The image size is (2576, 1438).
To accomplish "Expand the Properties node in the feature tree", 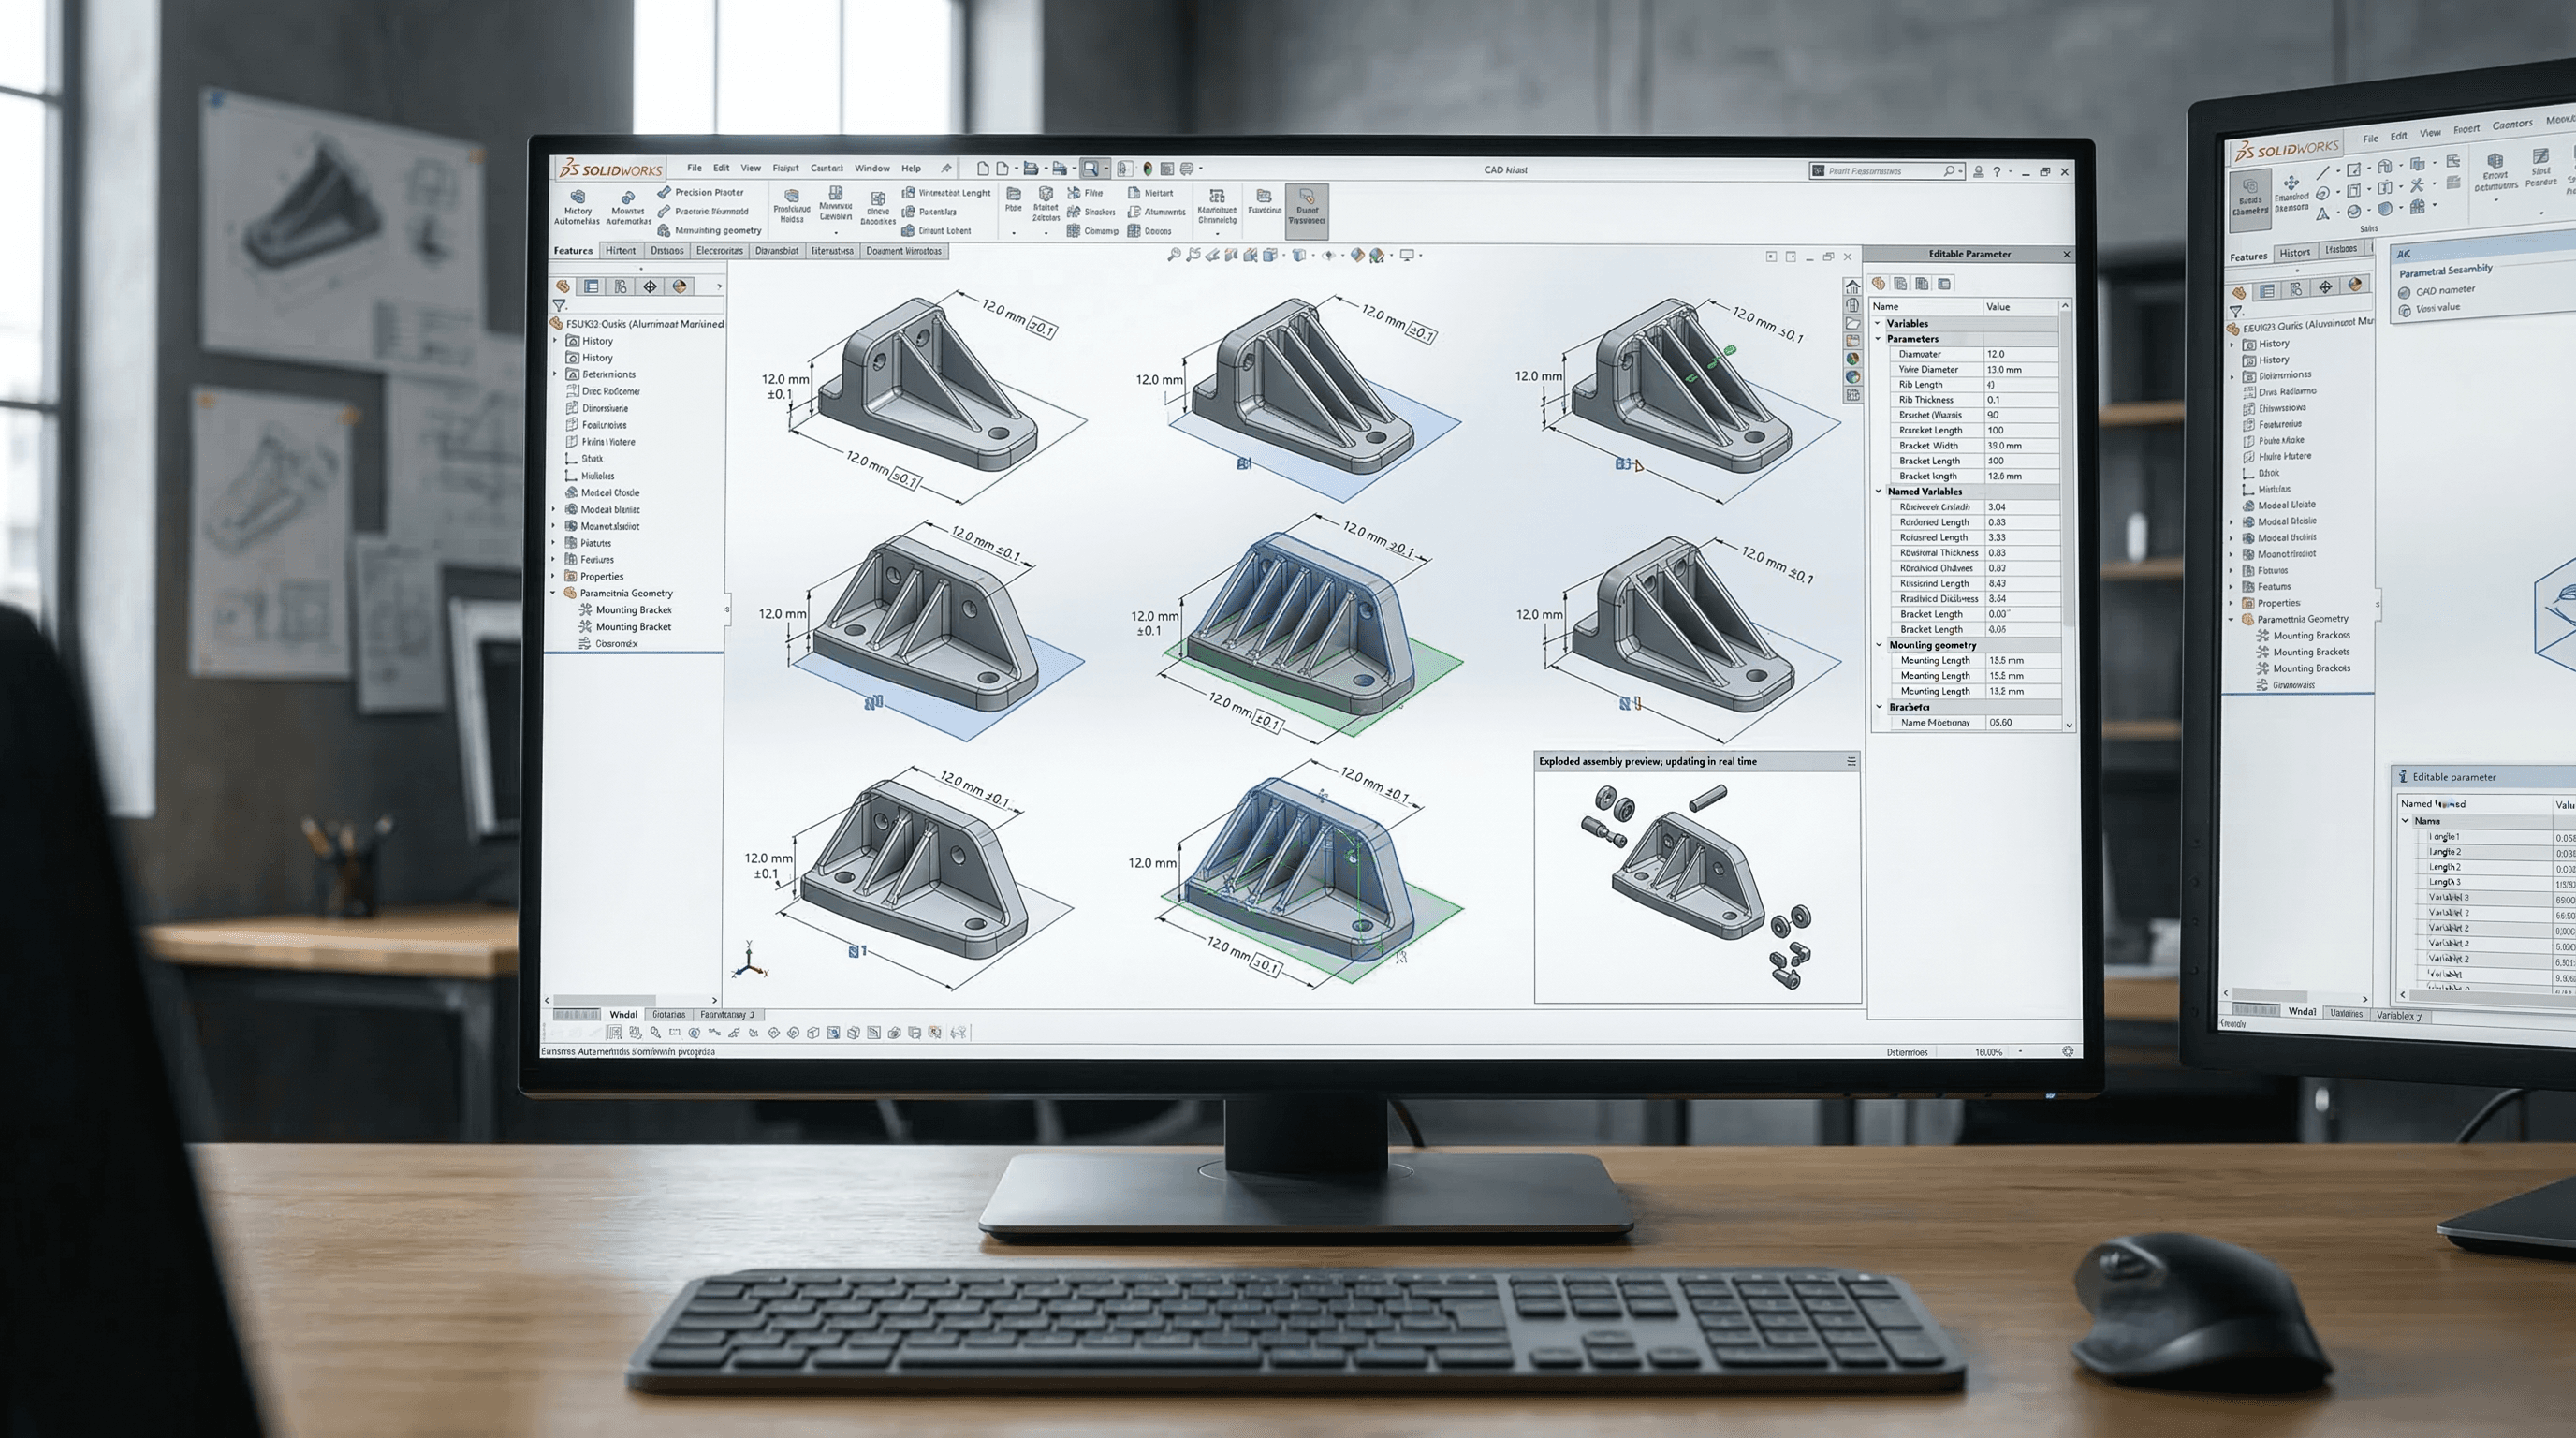I will [553, 577].
